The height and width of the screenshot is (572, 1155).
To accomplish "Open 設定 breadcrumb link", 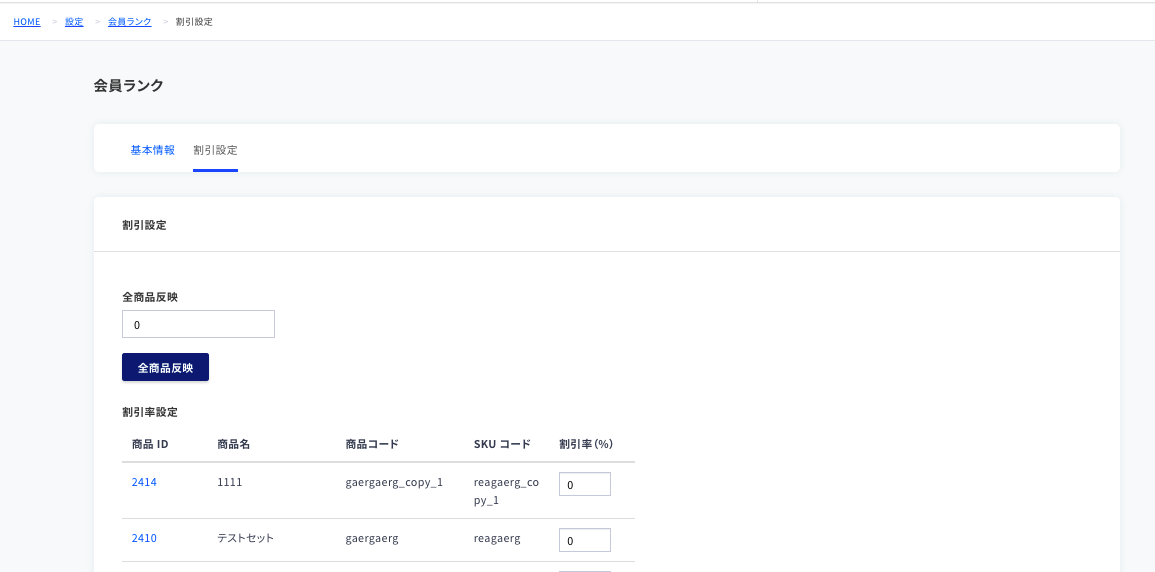I will tap(74, 22).
